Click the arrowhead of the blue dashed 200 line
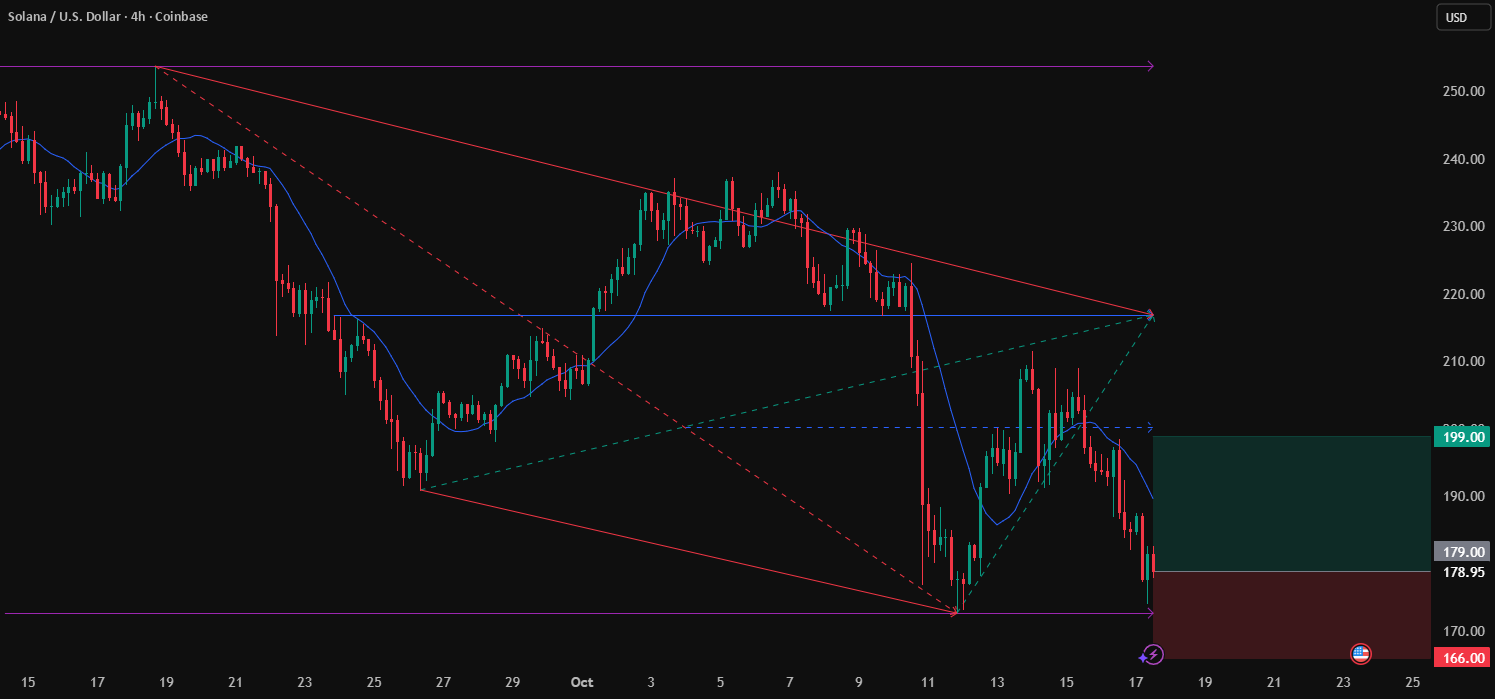 [x=1150, y=427]
